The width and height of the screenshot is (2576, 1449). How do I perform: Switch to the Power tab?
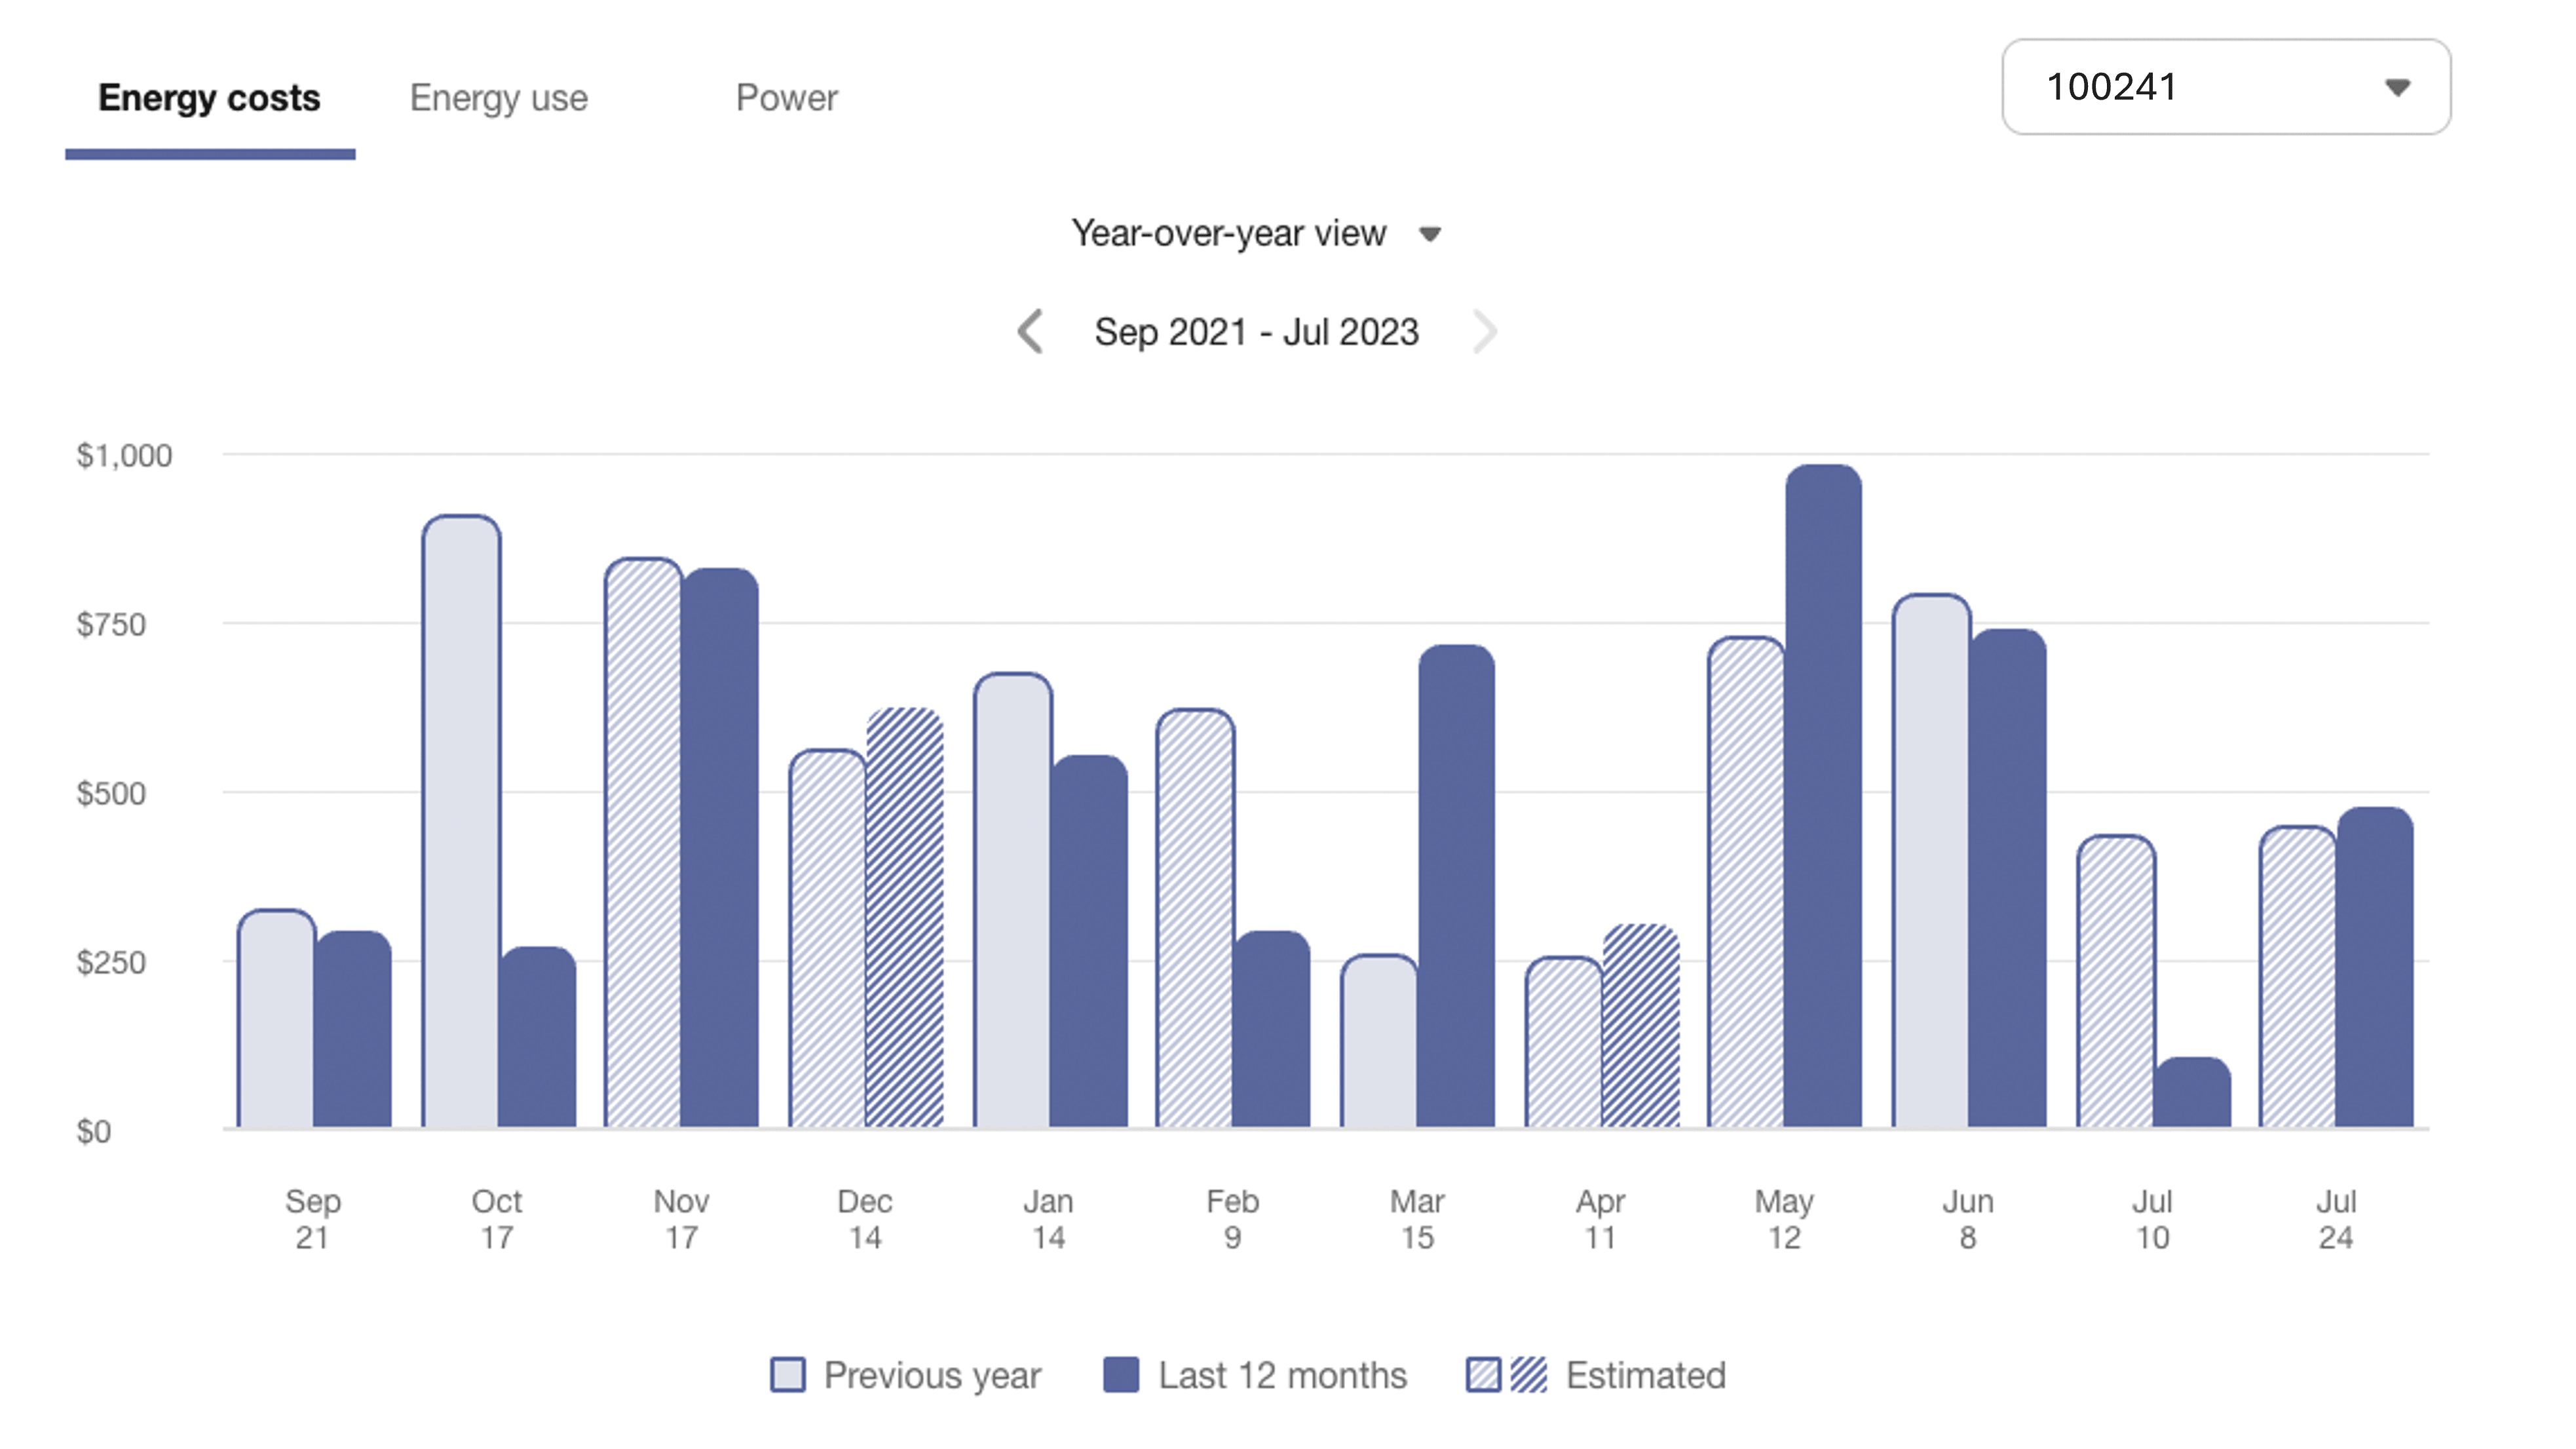point(786,97)
